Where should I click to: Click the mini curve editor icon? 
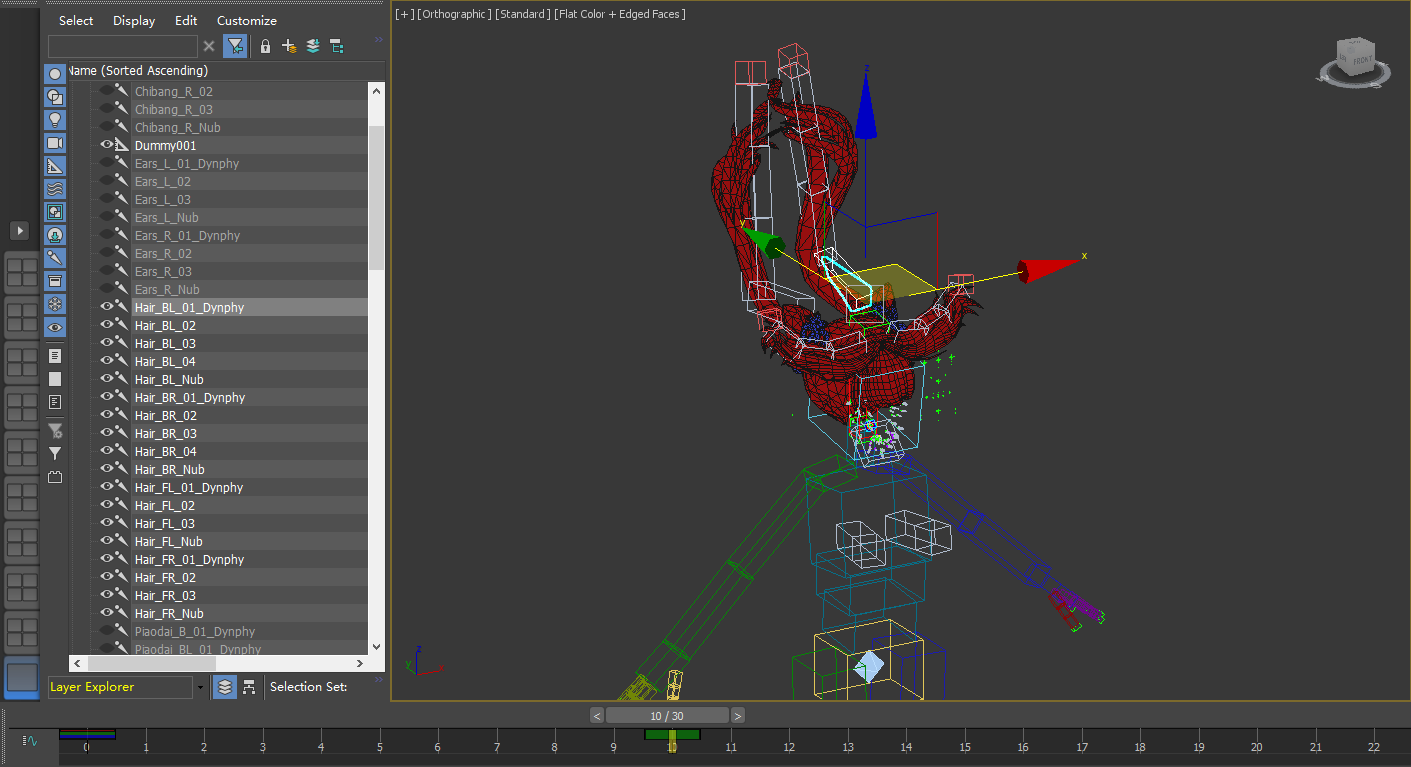31,741
